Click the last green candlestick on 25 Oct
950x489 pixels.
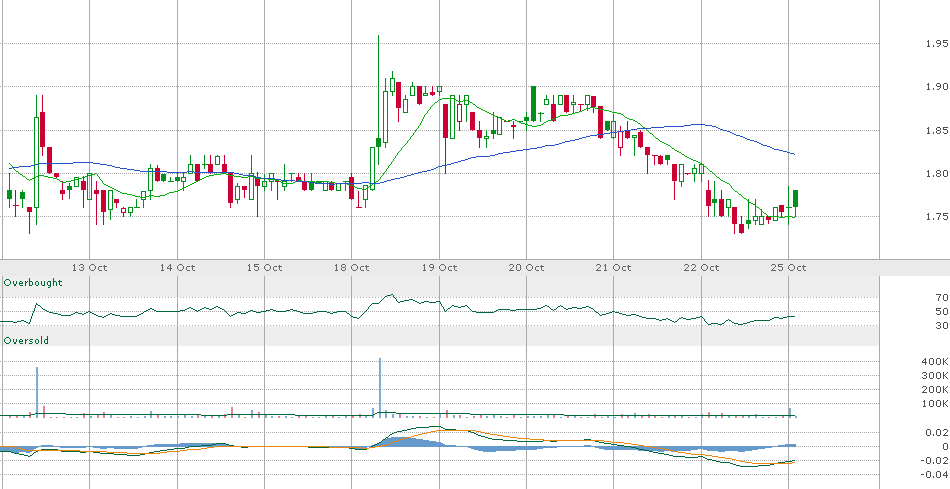point(796,198)
